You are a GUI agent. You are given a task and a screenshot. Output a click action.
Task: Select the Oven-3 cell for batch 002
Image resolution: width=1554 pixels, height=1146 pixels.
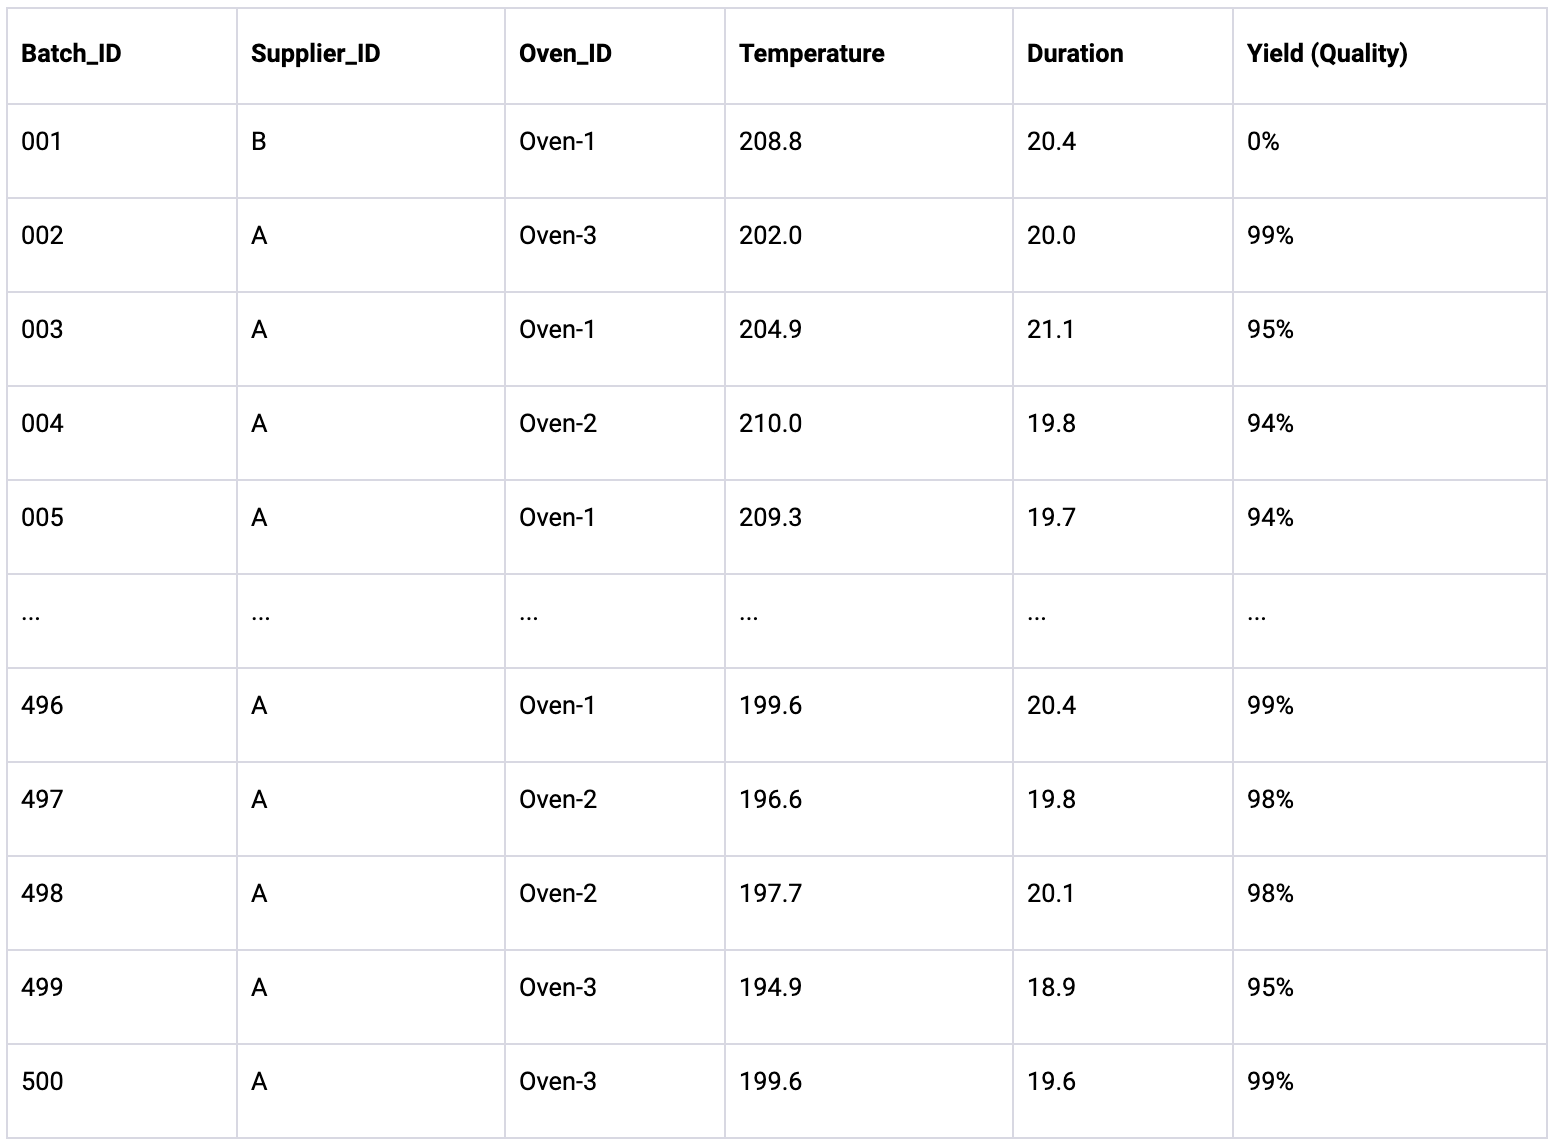pos(557,236)
